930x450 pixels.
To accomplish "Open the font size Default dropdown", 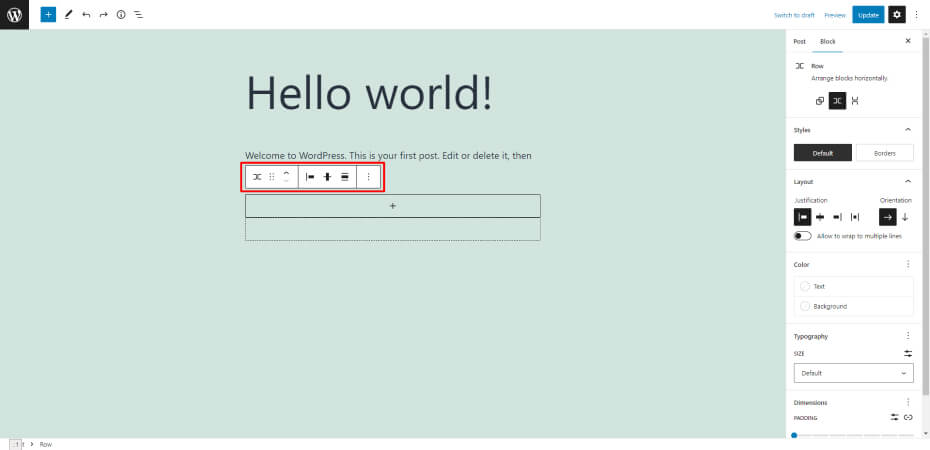I will coord(853,373).
